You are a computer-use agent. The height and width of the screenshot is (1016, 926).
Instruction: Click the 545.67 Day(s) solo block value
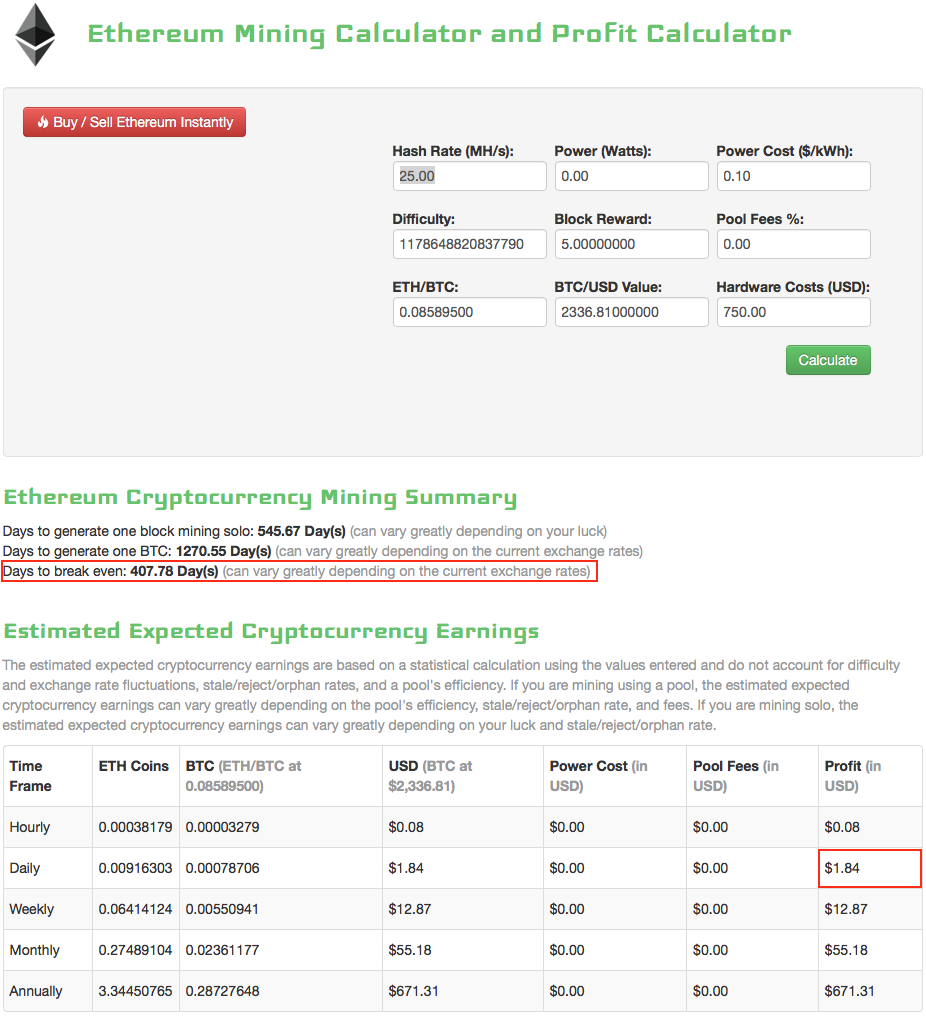point(301,531)
